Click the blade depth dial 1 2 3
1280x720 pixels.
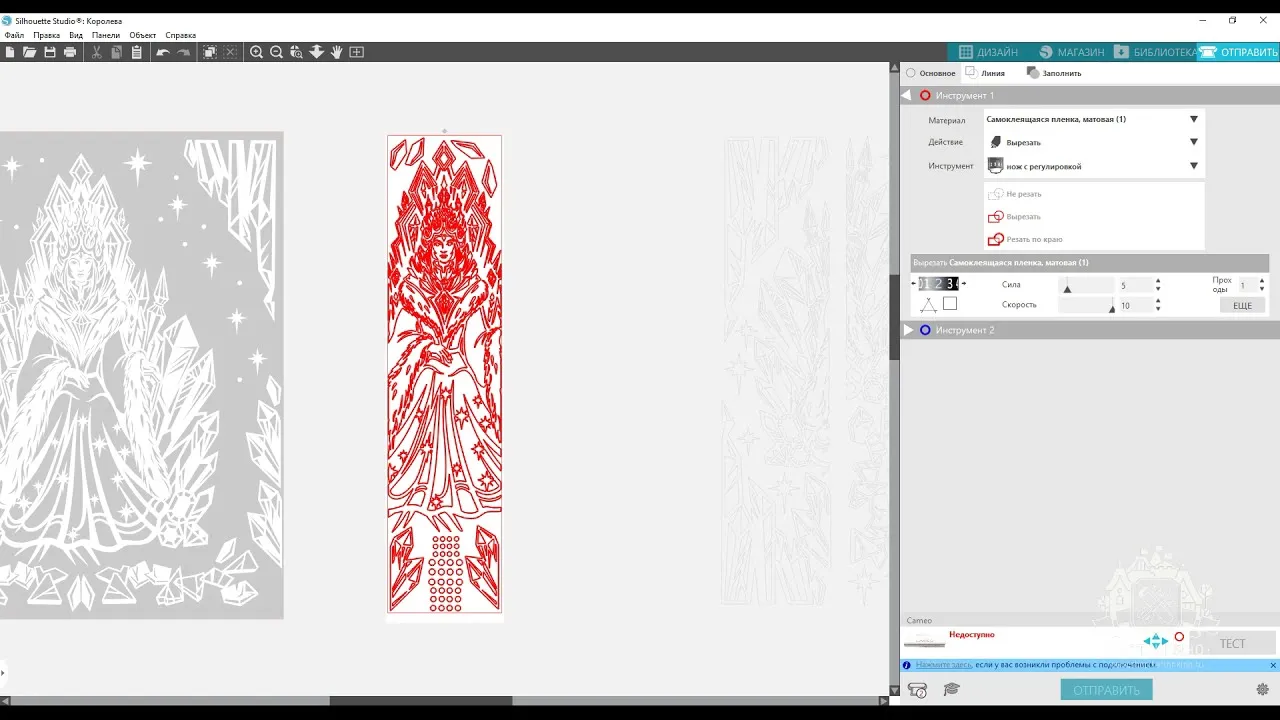[939, 284]
